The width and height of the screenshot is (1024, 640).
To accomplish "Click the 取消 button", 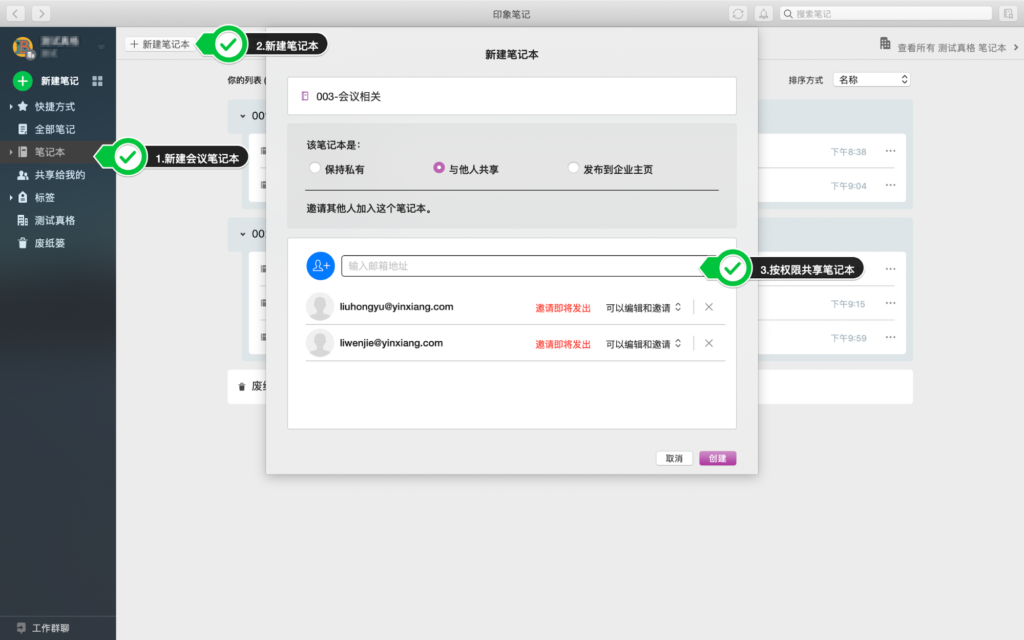I will click(674, 458).
